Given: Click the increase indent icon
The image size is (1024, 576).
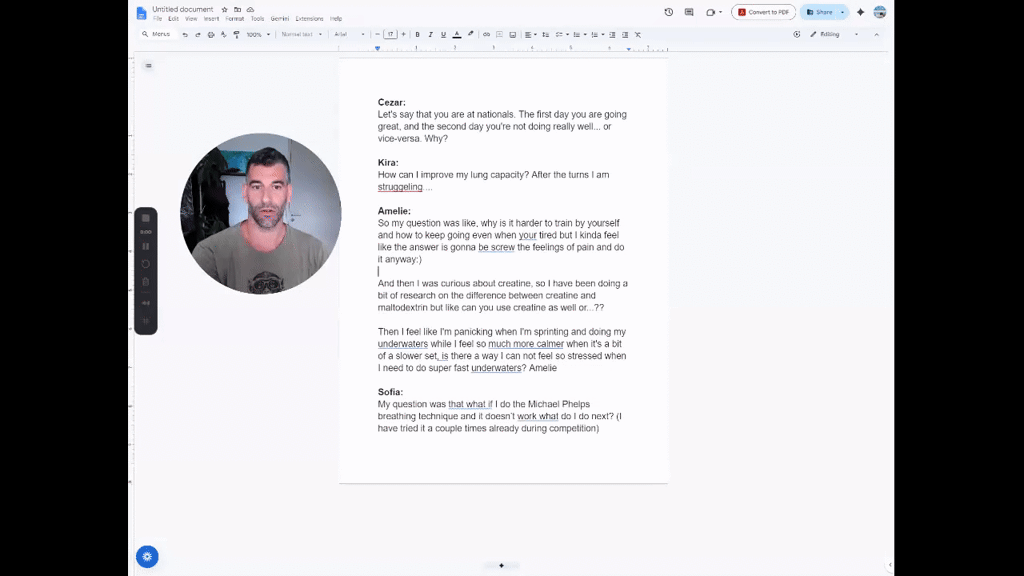Looking at the screenshot, I should 625,35.
